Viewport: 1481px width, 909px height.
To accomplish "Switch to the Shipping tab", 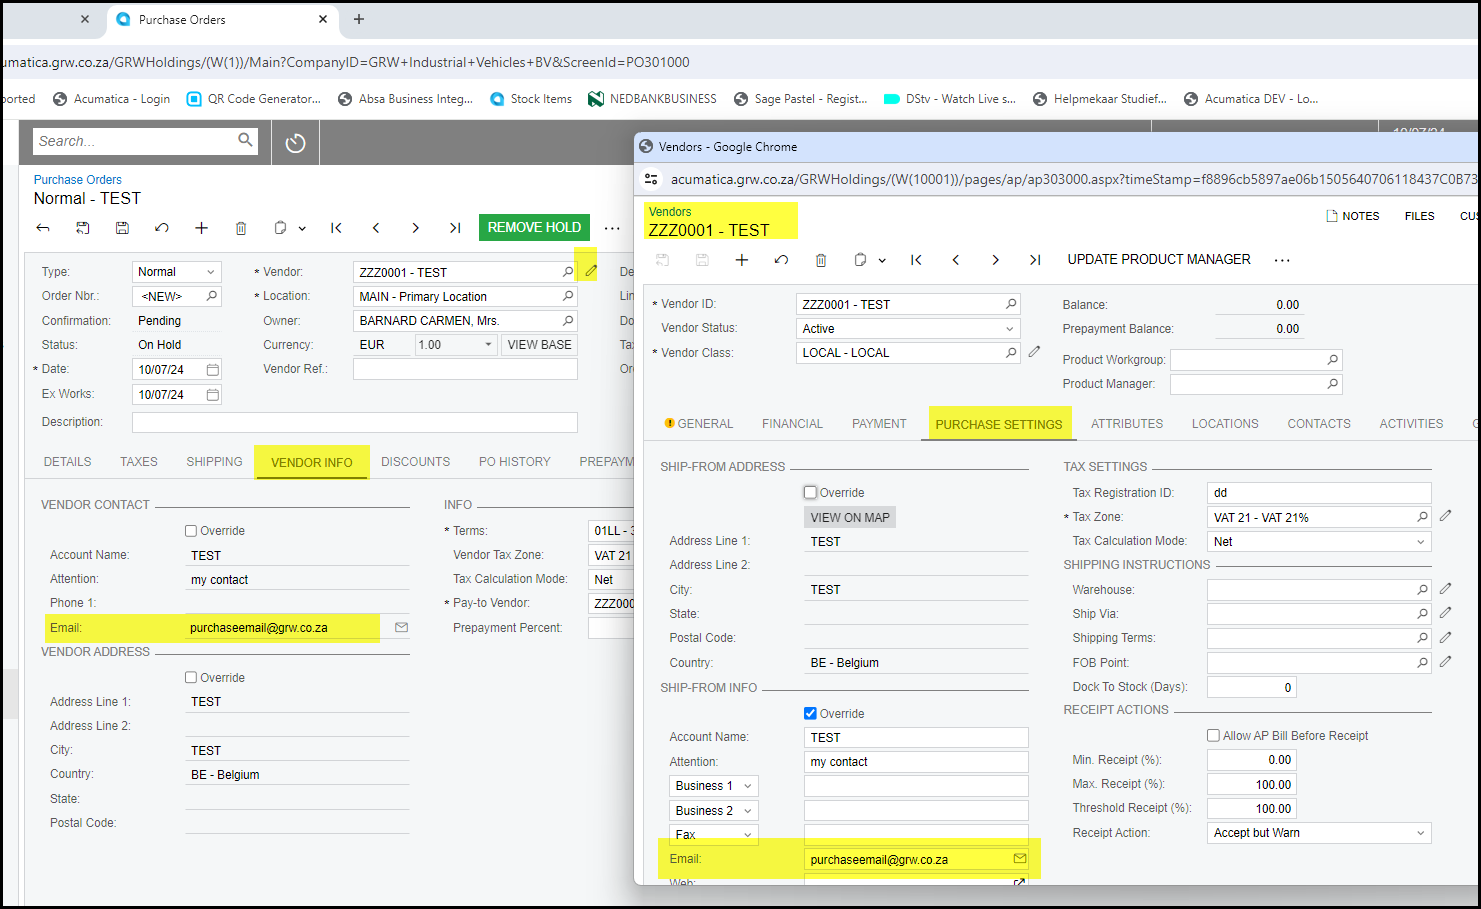I will (214, 462).
